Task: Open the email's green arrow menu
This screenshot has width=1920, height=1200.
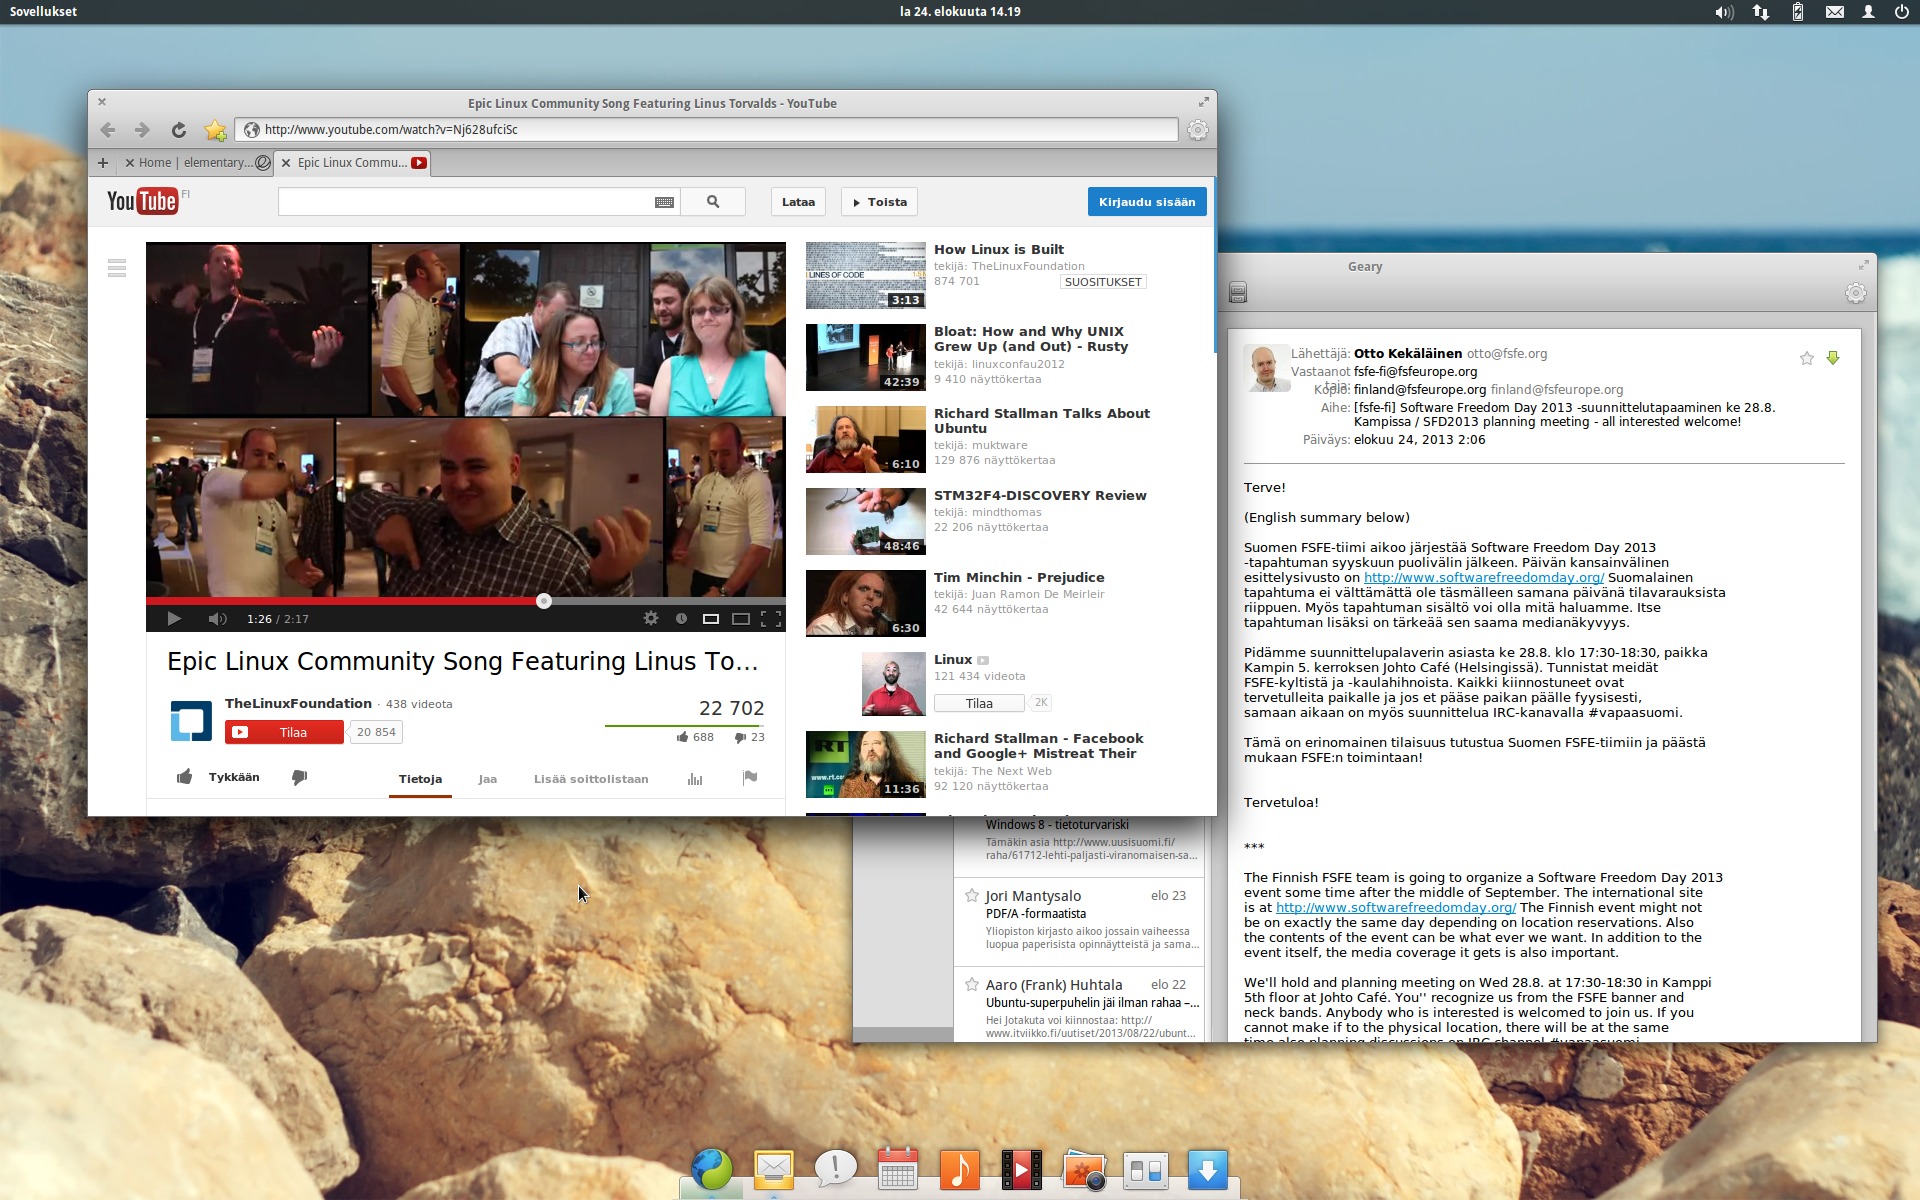Action: [1833, 358]
